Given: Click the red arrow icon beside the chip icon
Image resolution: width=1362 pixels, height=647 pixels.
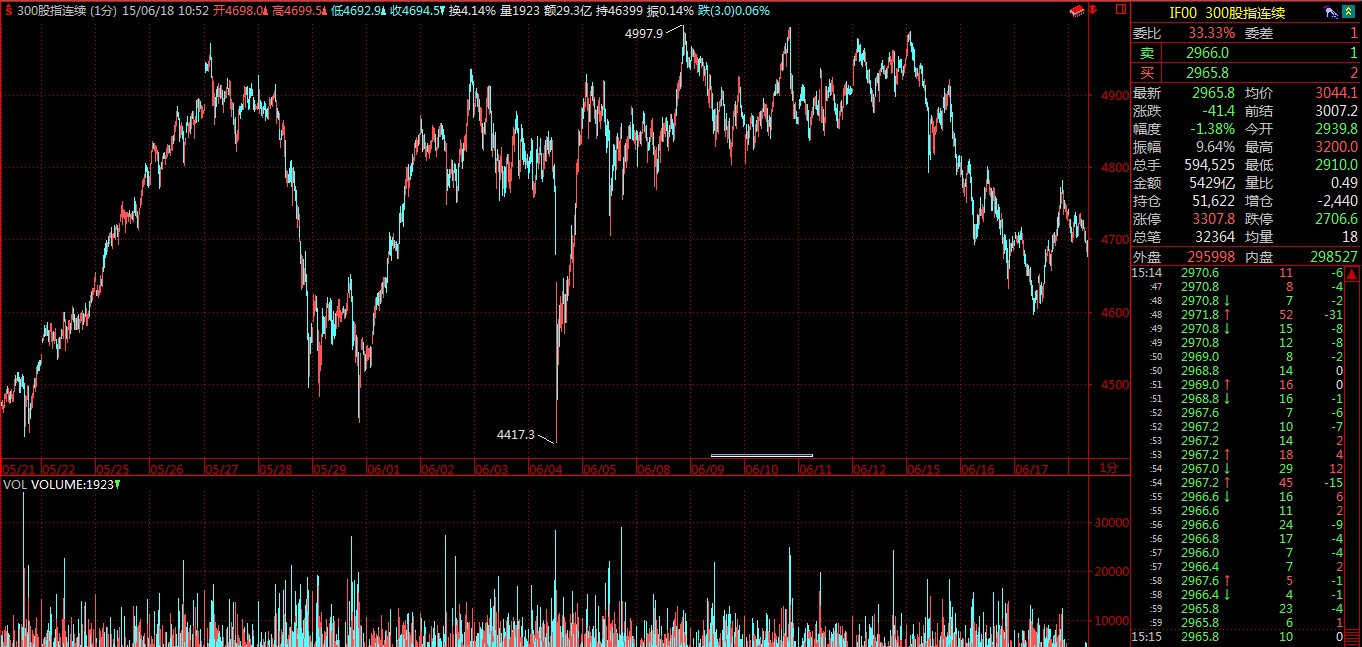Looking at the screenshot, I should [1095, 11].
